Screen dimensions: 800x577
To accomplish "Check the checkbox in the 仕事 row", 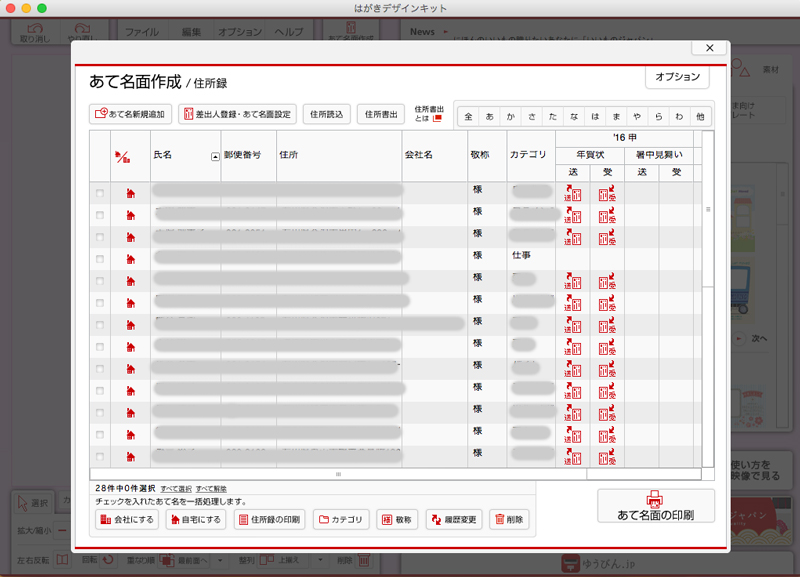I will pos(99,259).
